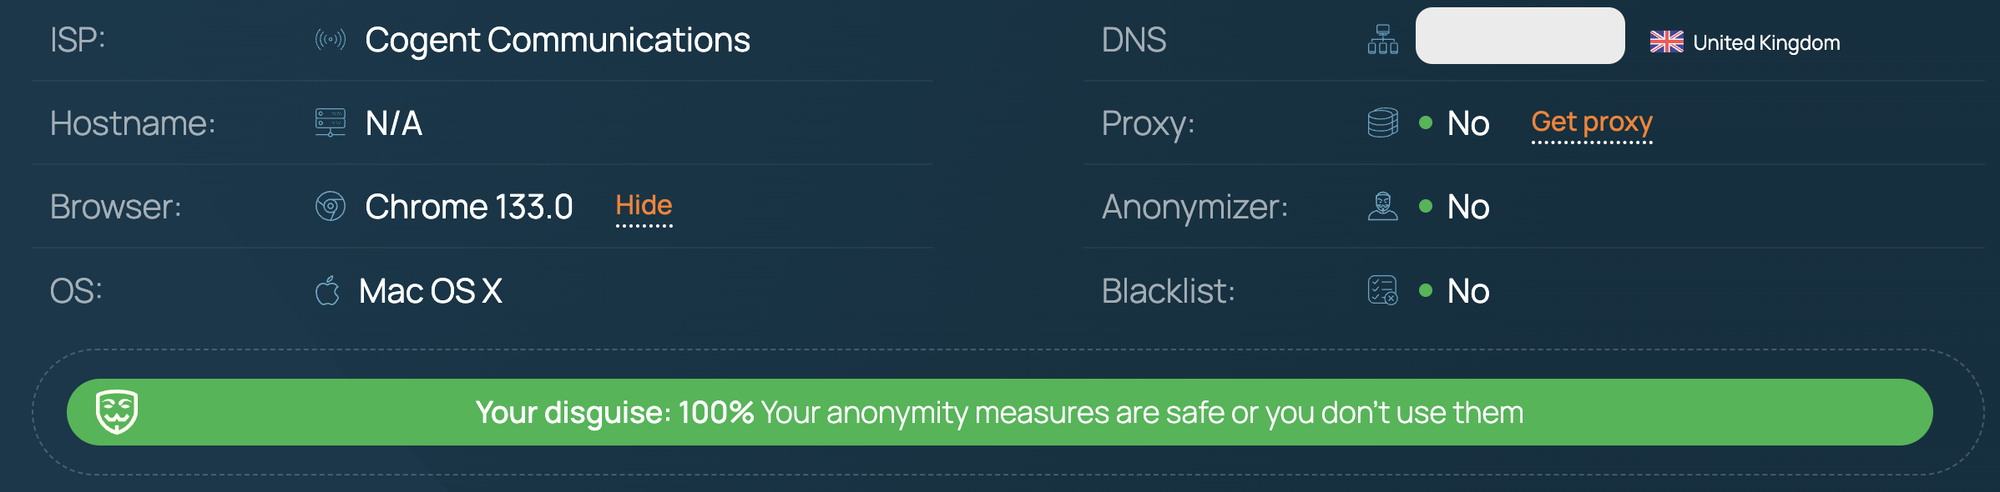Click the Proxy database stack icon

tap(1383, 123)
